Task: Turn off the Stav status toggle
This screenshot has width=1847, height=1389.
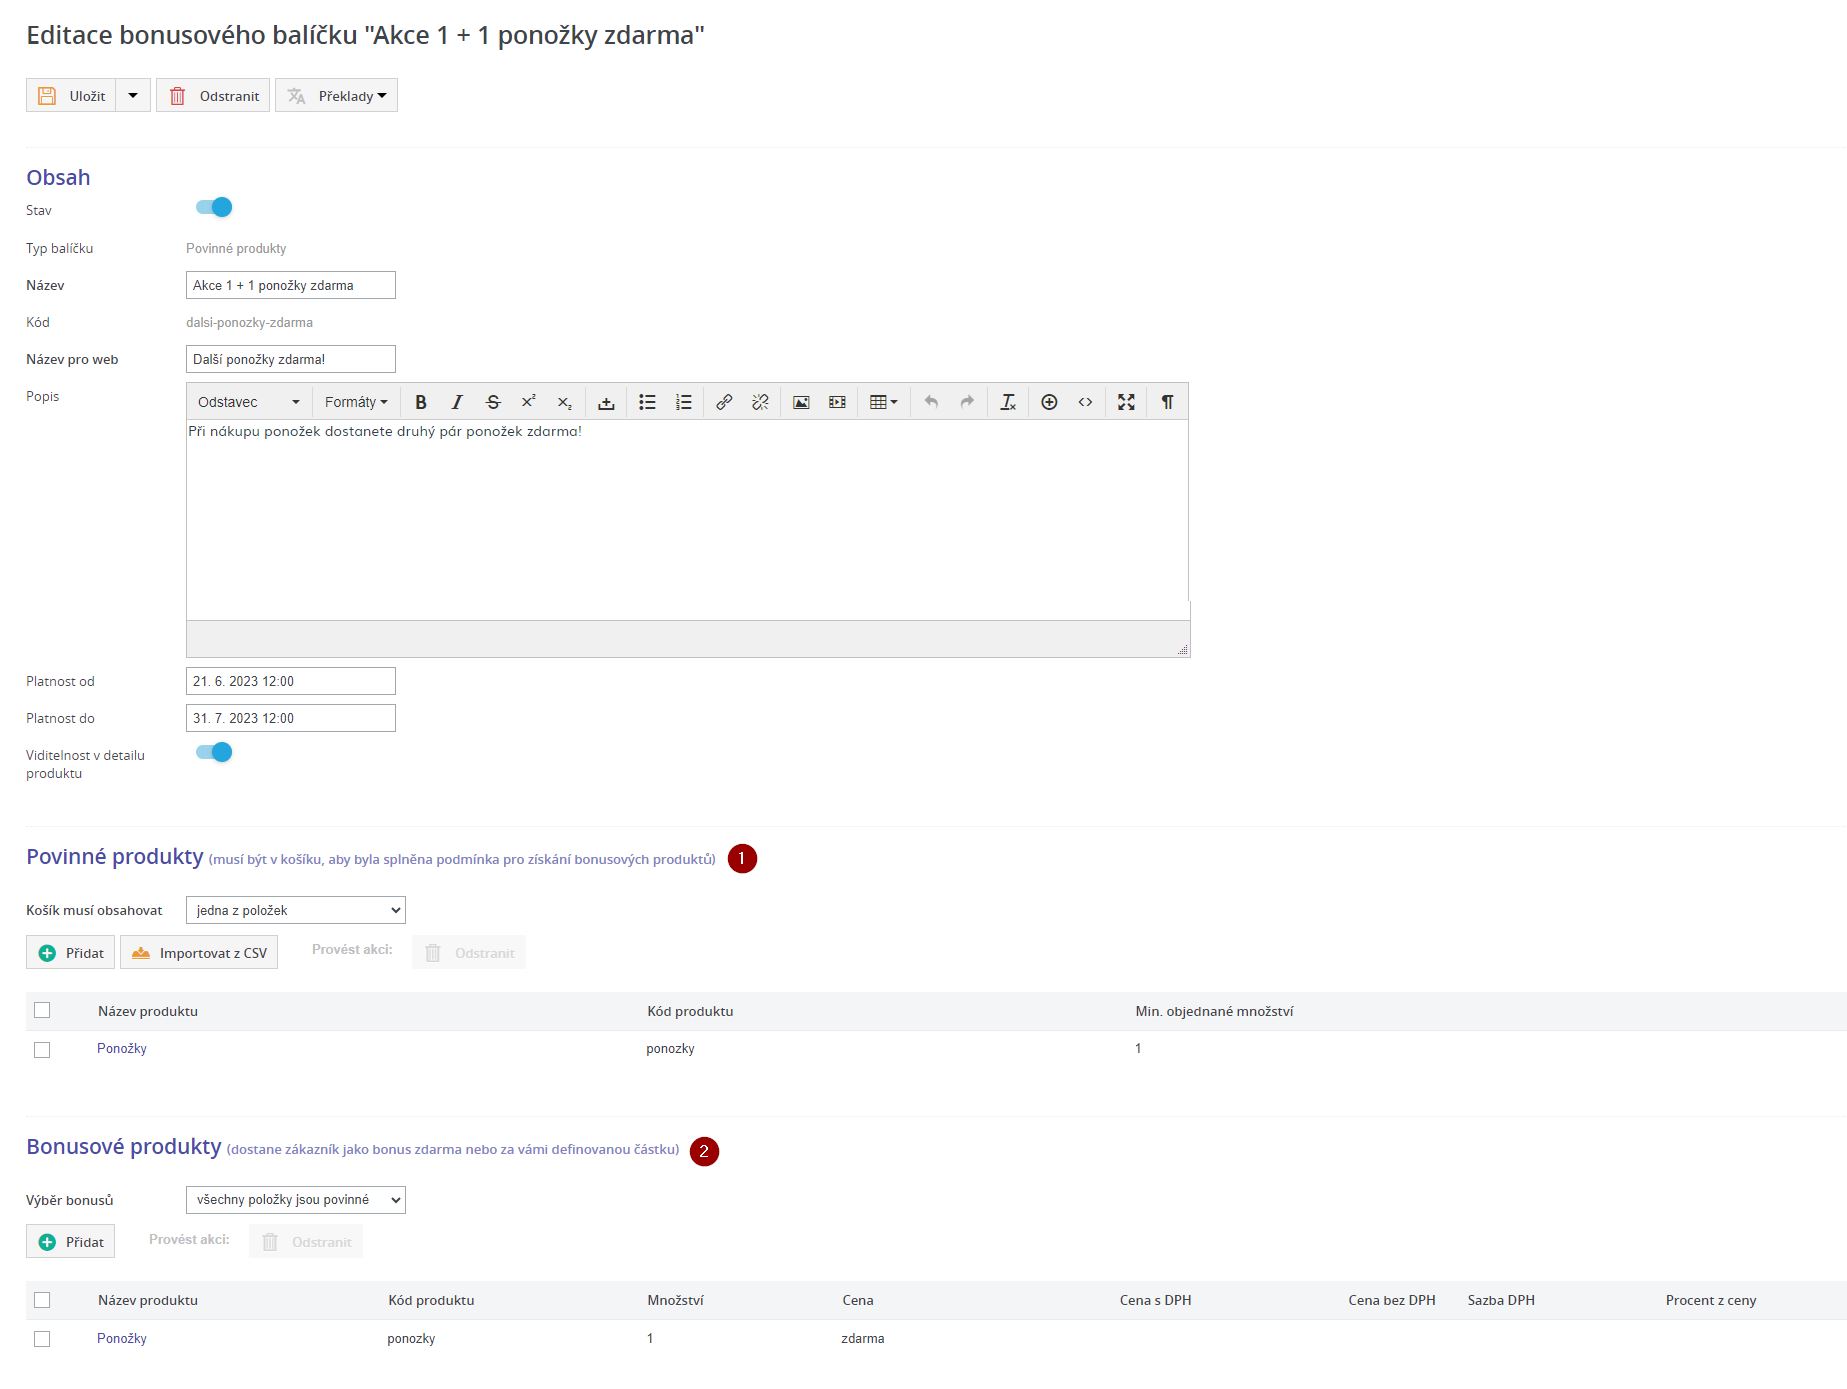Action: coord(214,207)
